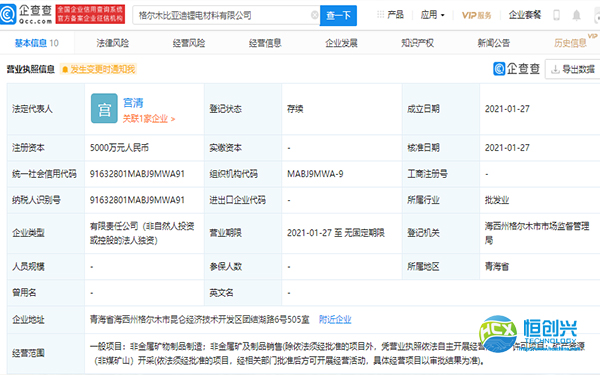Open 企业套餐 in the header
This screenshot has width=600, height=375.
tap(525, 15)
